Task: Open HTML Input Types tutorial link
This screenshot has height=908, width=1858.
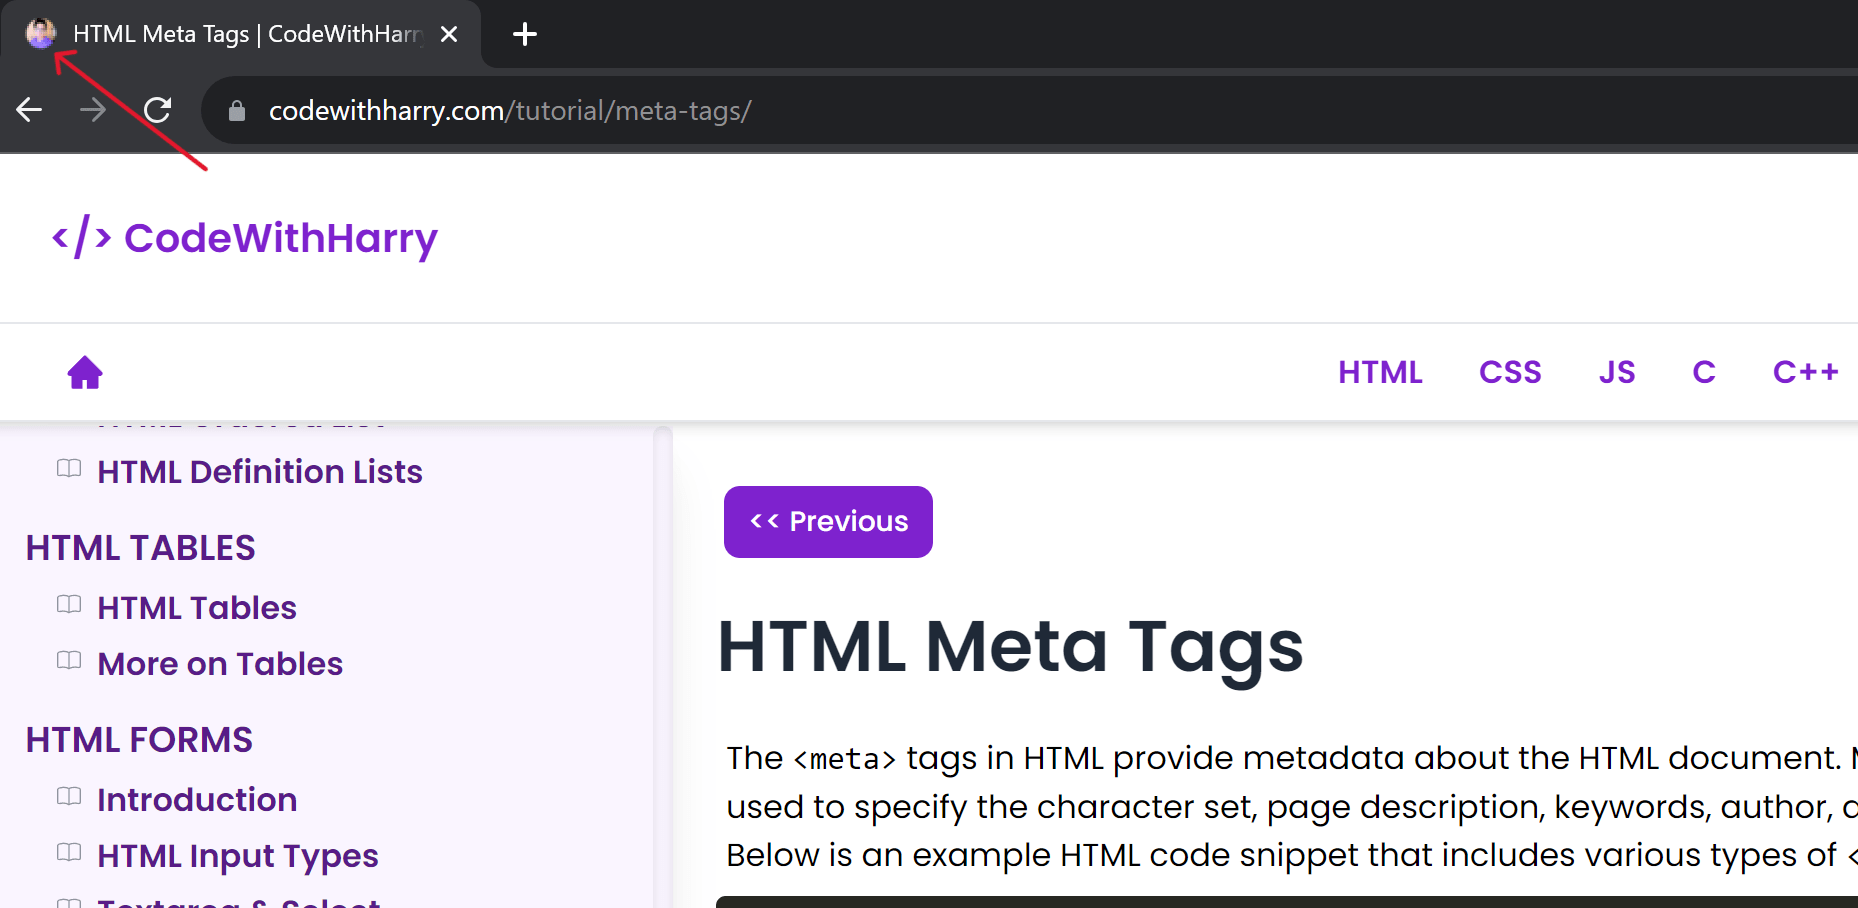Action: 238,856
